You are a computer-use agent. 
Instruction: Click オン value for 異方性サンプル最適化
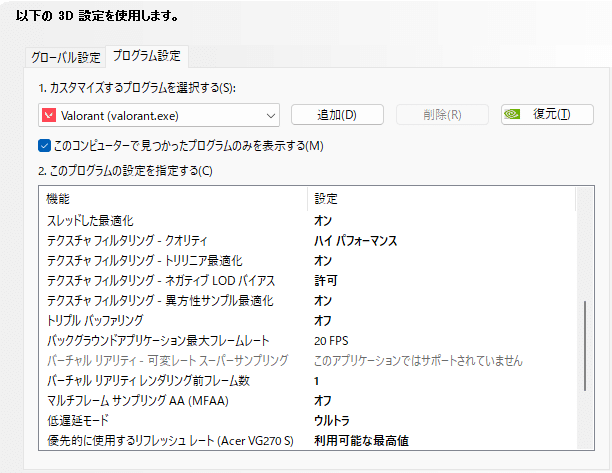point(323,301)
